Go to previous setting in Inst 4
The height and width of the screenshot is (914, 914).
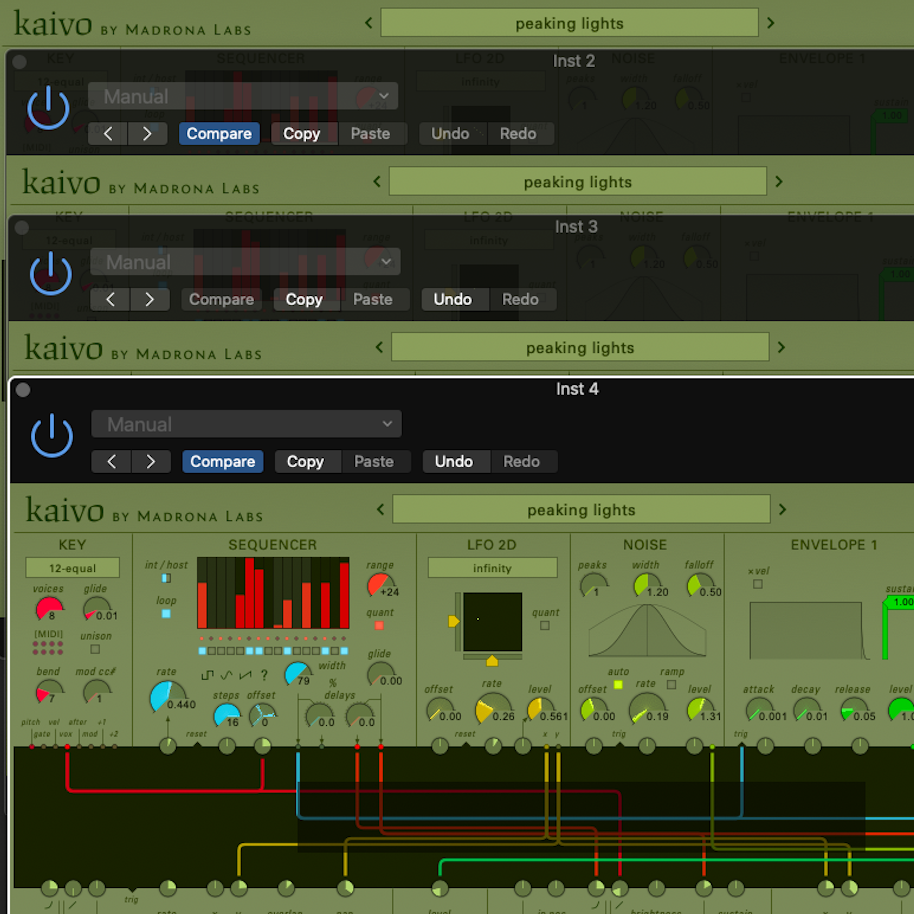[111, 462]
